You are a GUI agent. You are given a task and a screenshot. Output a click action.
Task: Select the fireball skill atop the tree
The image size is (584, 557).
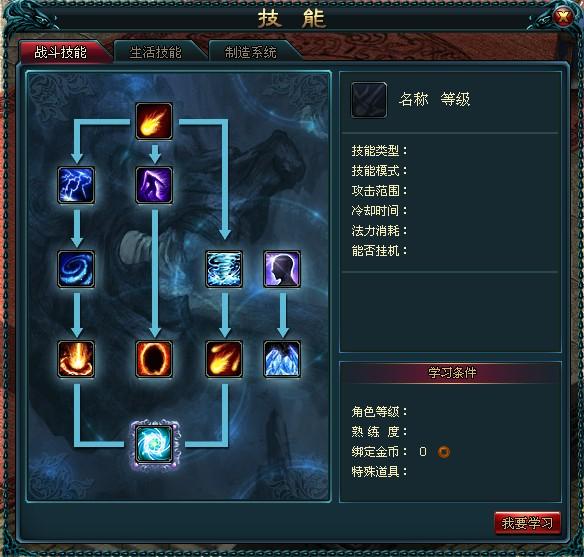click(154, 121)
